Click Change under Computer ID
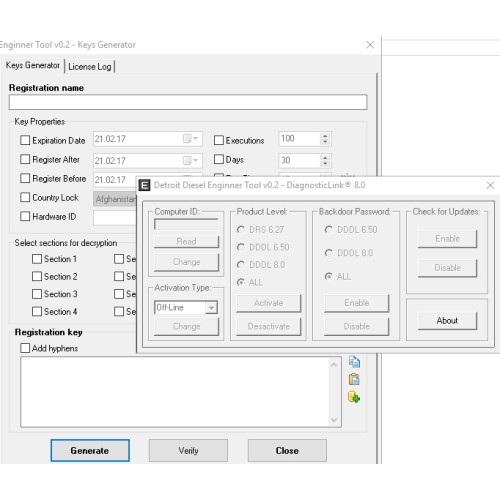This screenshot has width=500, height=500. (x=186, y=262)
